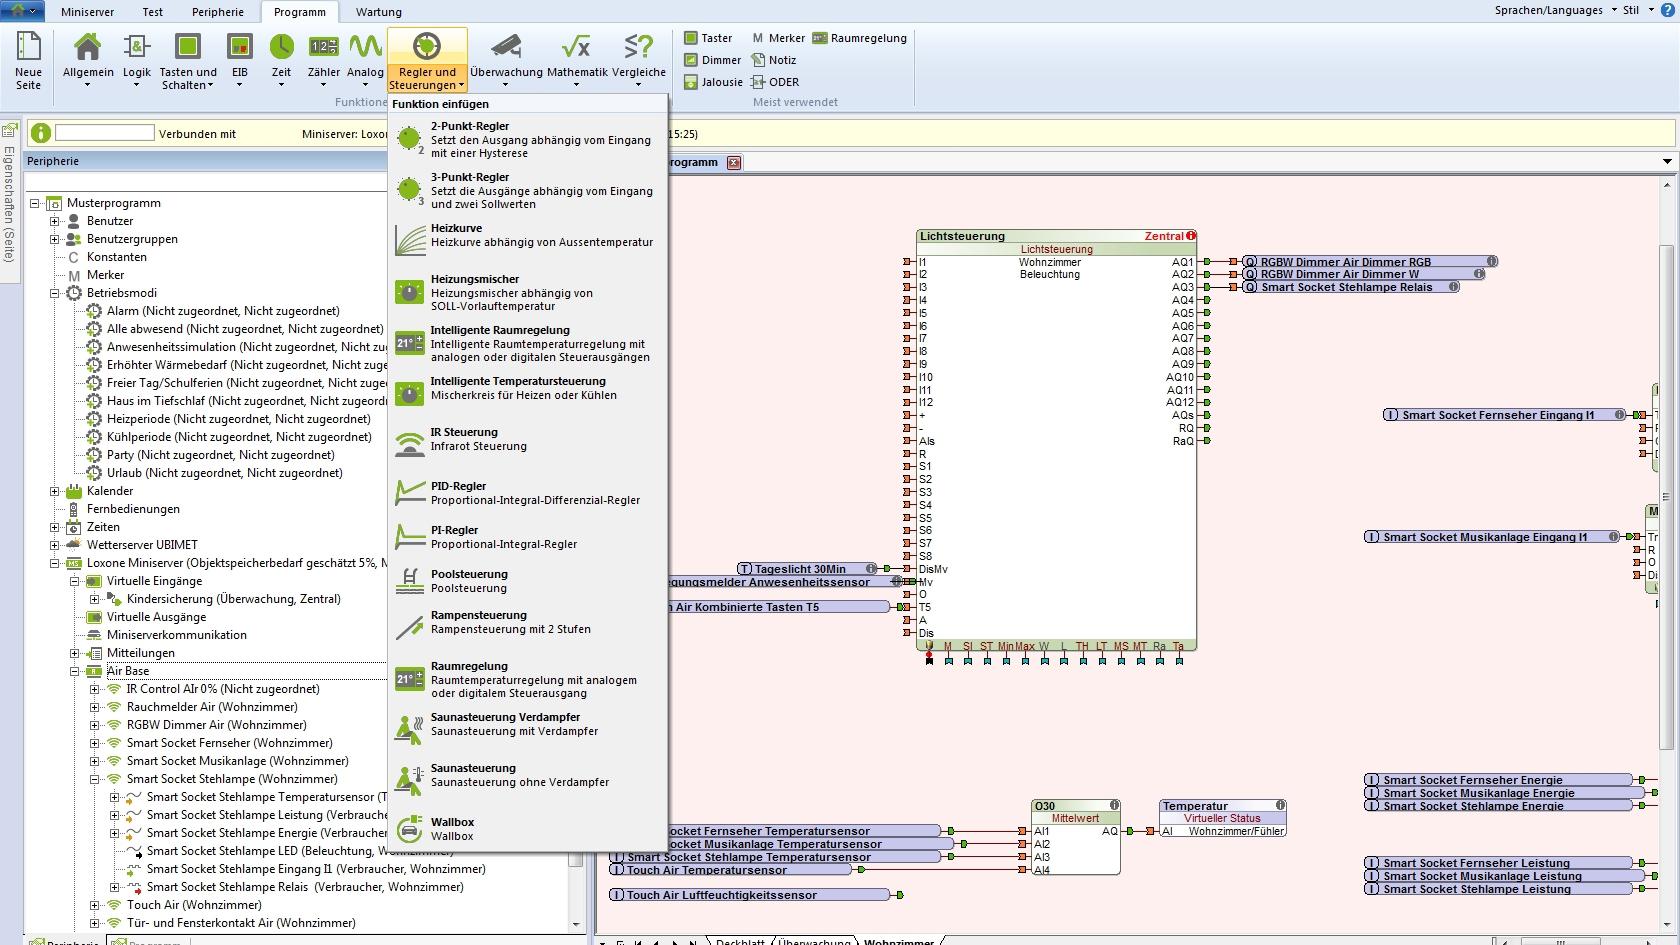This screenshot has height=945, width=1680.
Task: Expand the Kalender tree node
Action: pos(55,491)
